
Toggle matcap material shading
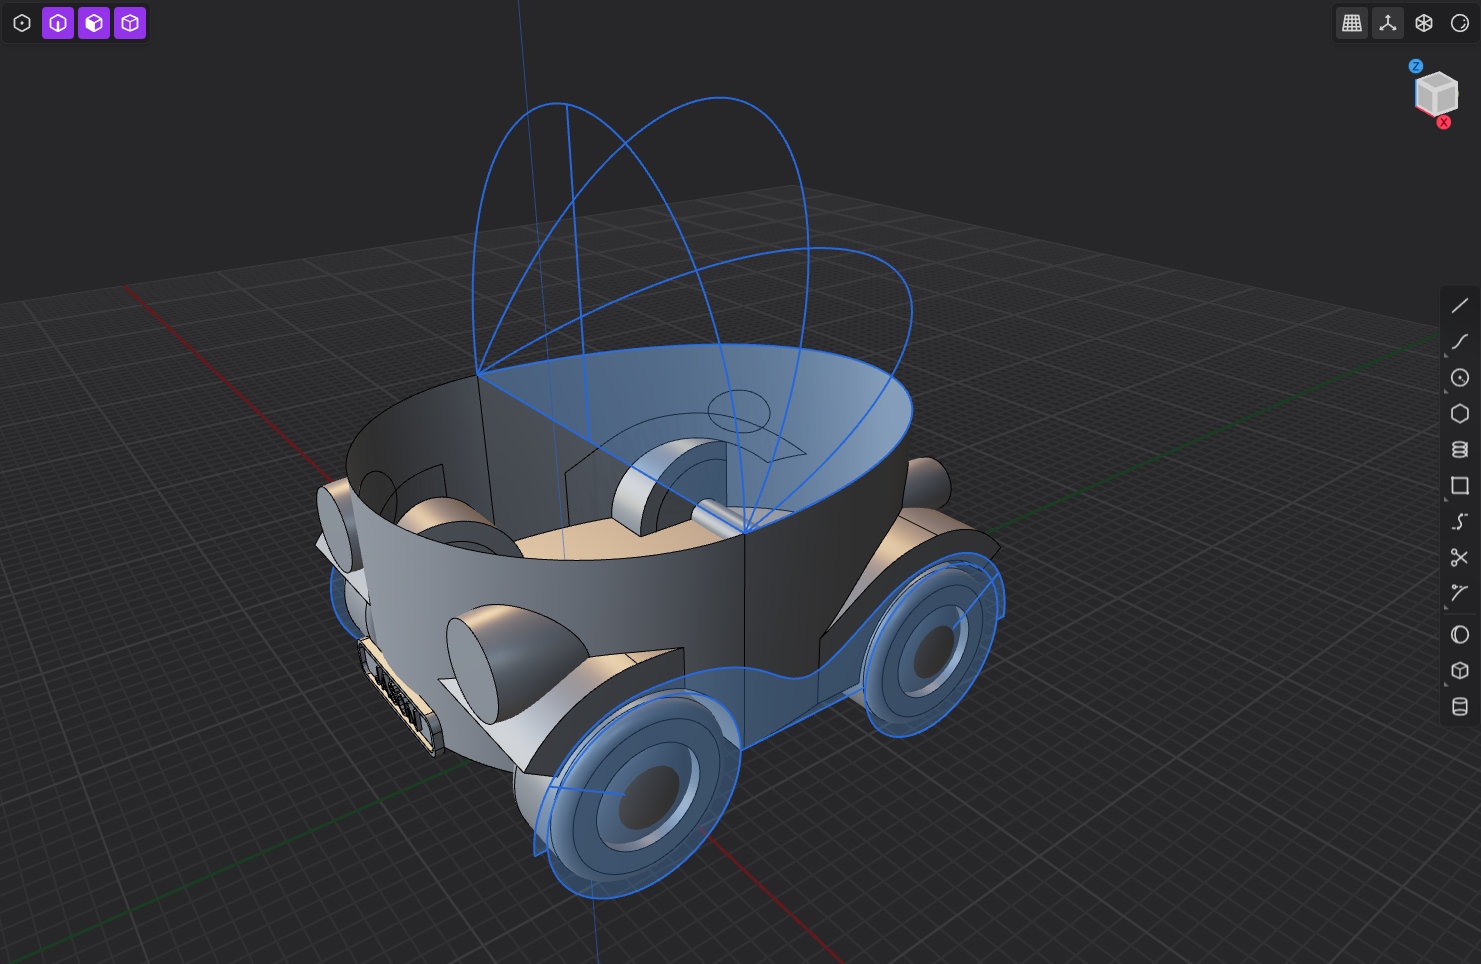pyautogui.click(x=1460, y=23)
